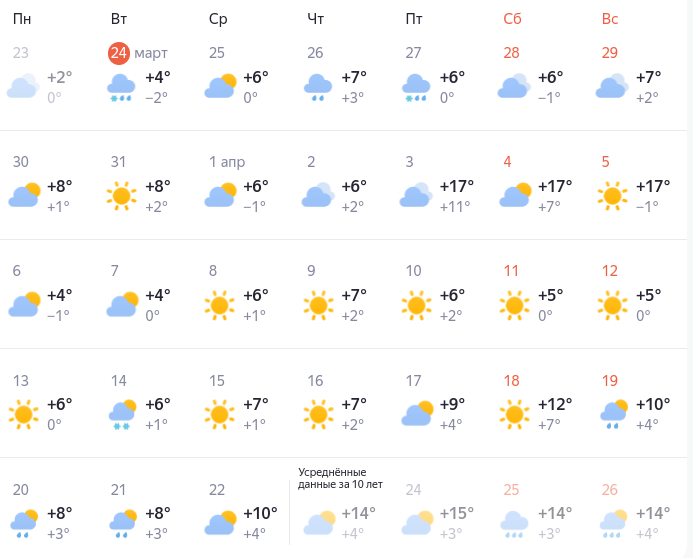Click the cloudy icon for April 3
693x558 pixels.
tap(415, 195)
